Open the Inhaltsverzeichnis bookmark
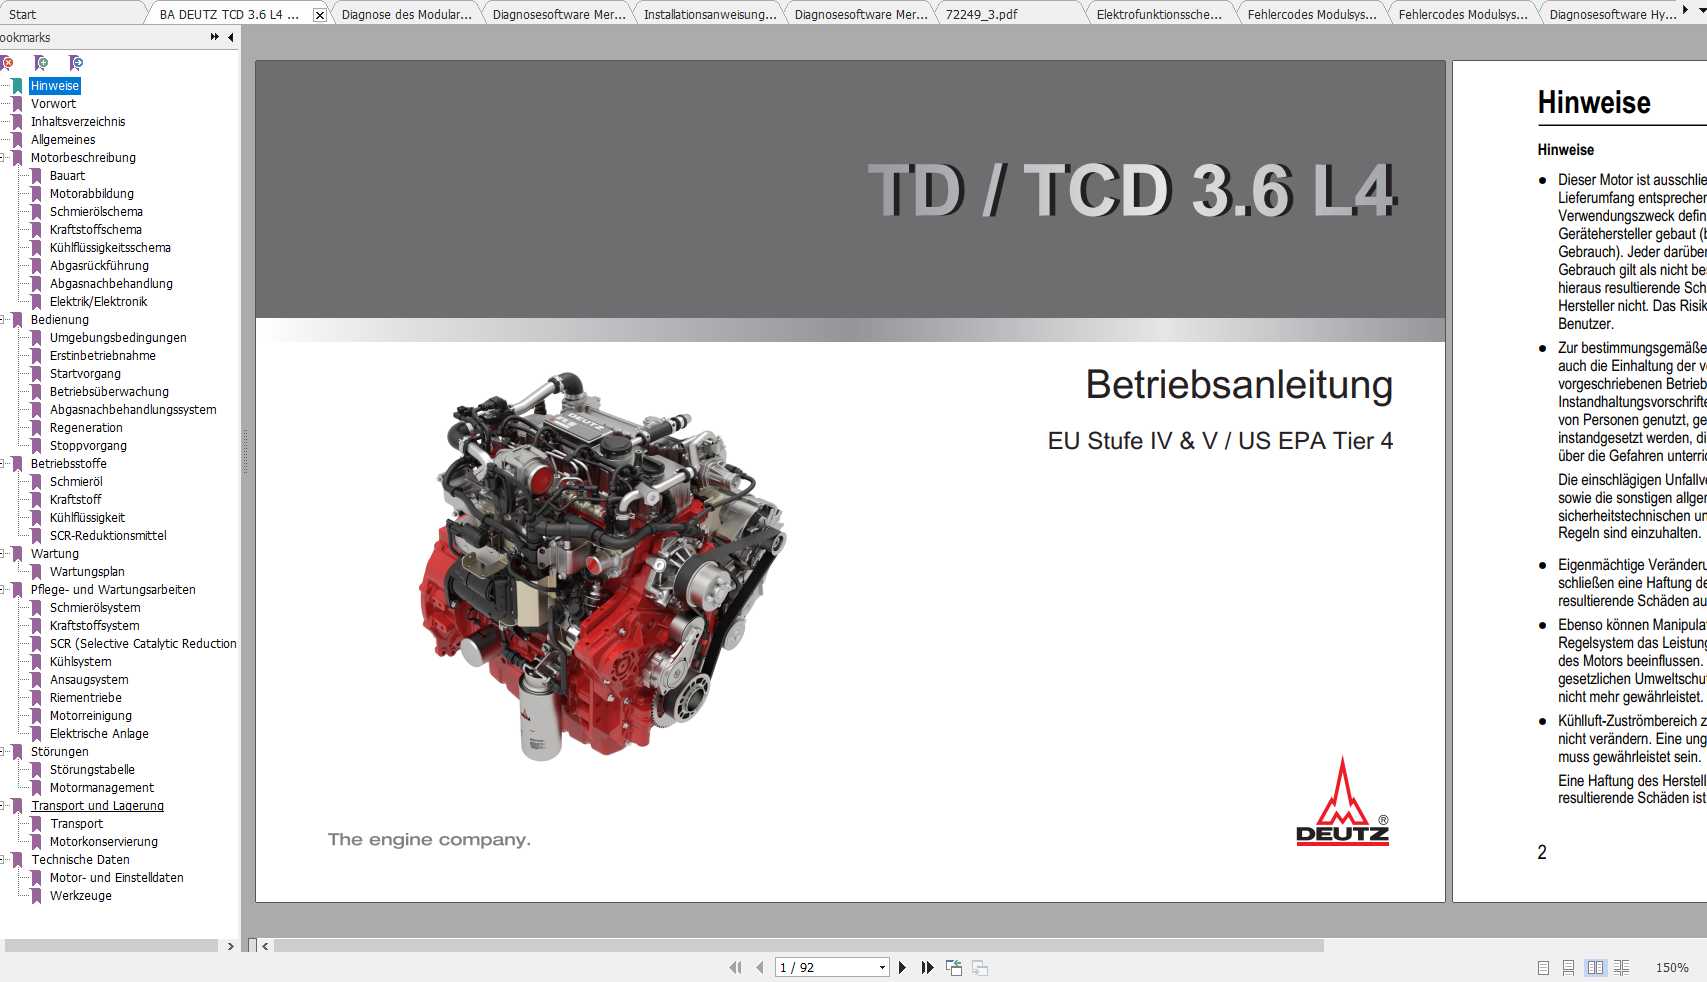 tap(78, 122)
